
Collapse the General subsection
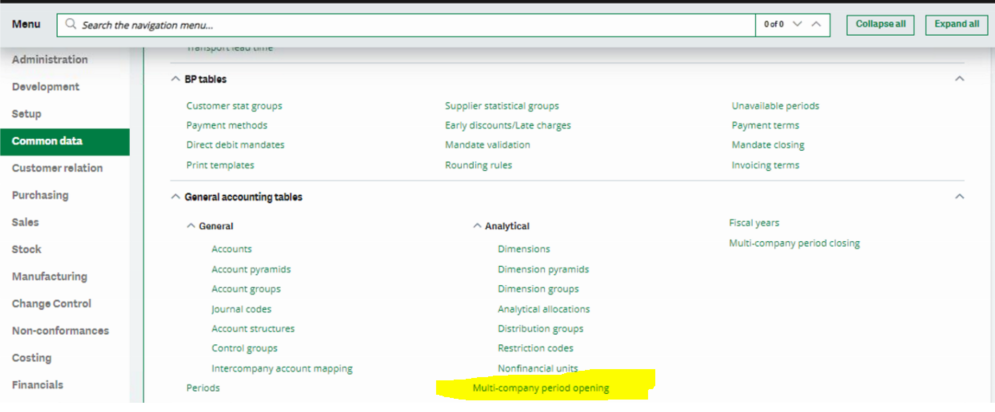click(x=192, y=226)
